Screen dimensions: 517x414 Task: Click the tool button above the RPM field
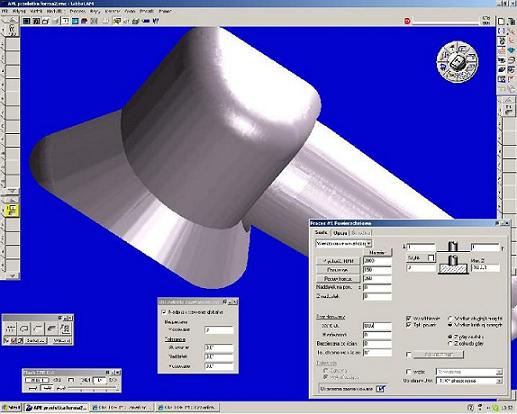[x=377, y=252]
